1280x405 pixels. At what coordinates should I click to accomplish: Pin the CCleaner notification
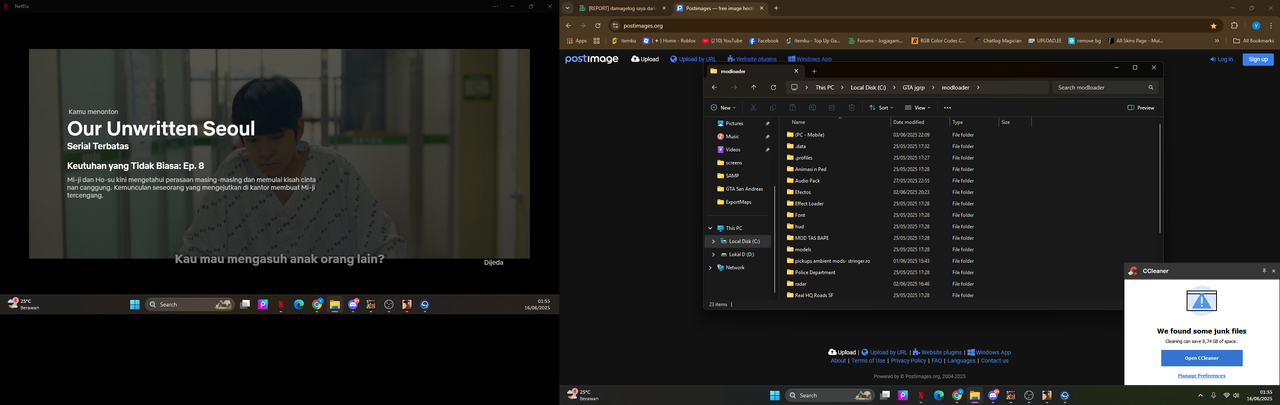[1264, 270]
